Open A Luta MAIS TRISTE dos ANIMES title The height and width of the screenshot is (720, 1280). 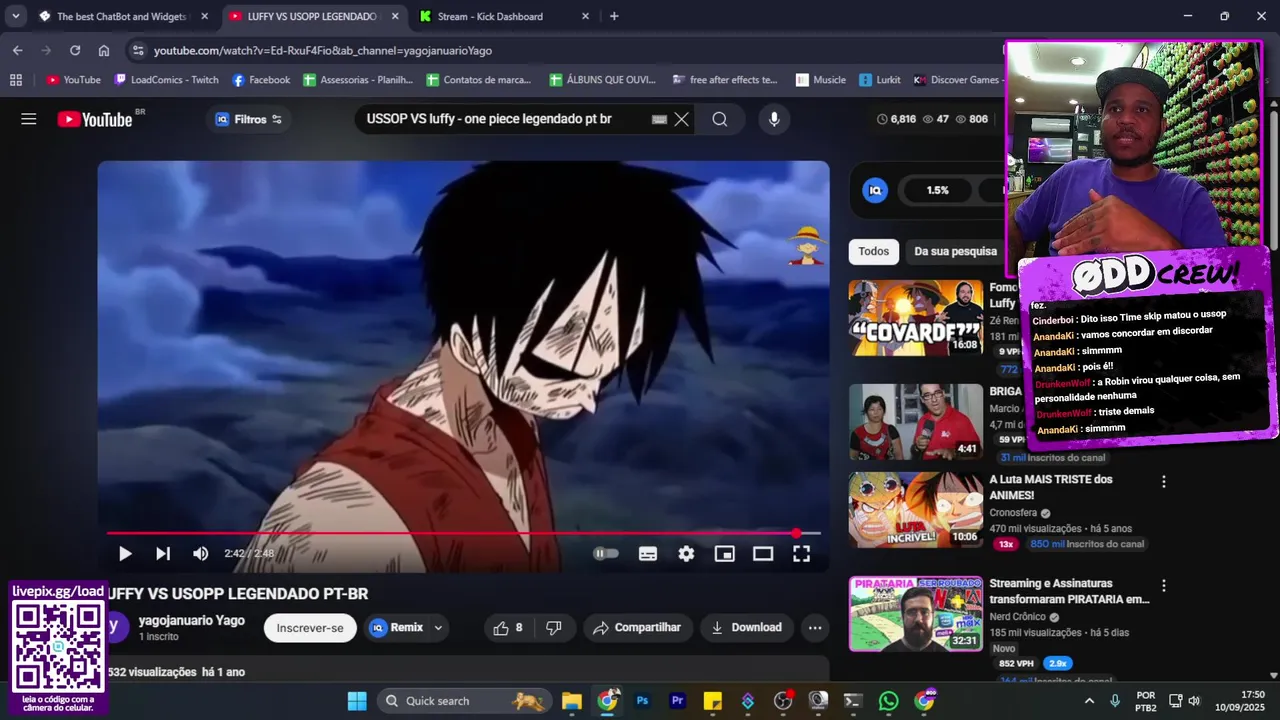click(1051, 487)
